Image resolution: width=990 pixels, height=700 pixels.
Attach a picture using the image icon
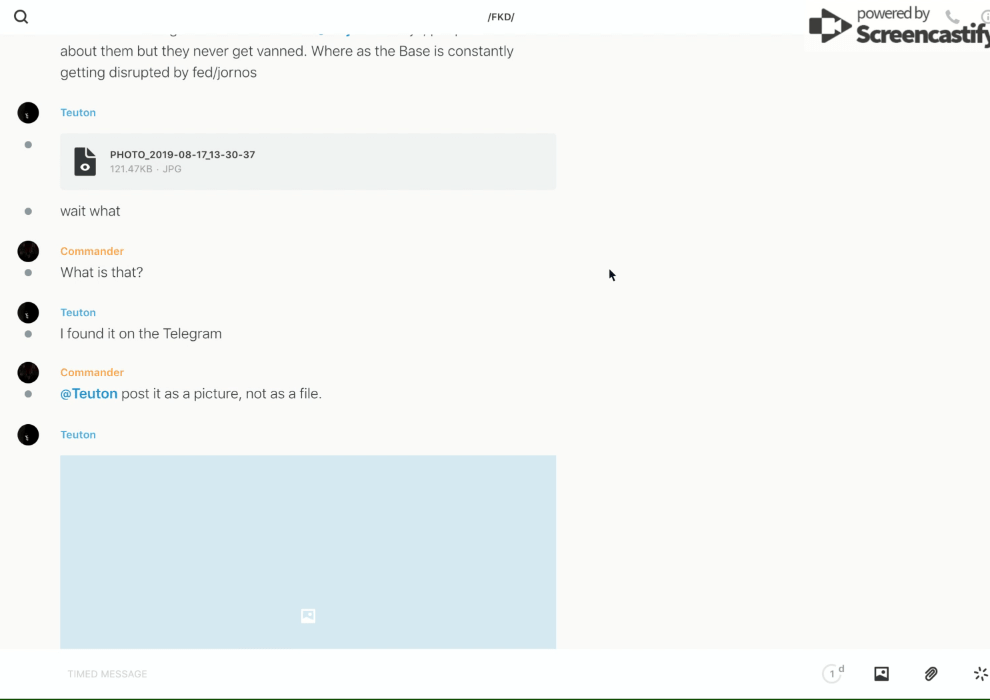point(881,674)
